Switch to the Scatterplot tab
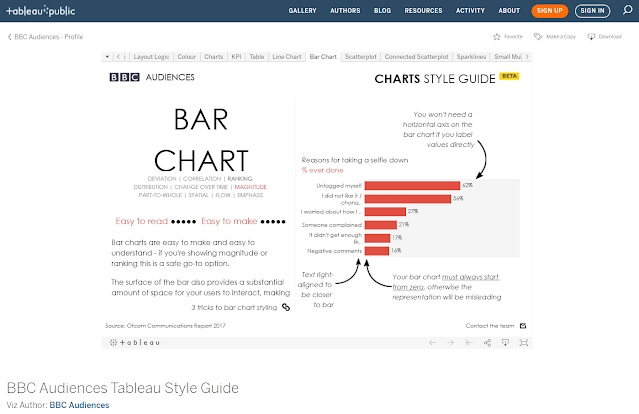This screenshot has width=639, height=414. point(361,57)
